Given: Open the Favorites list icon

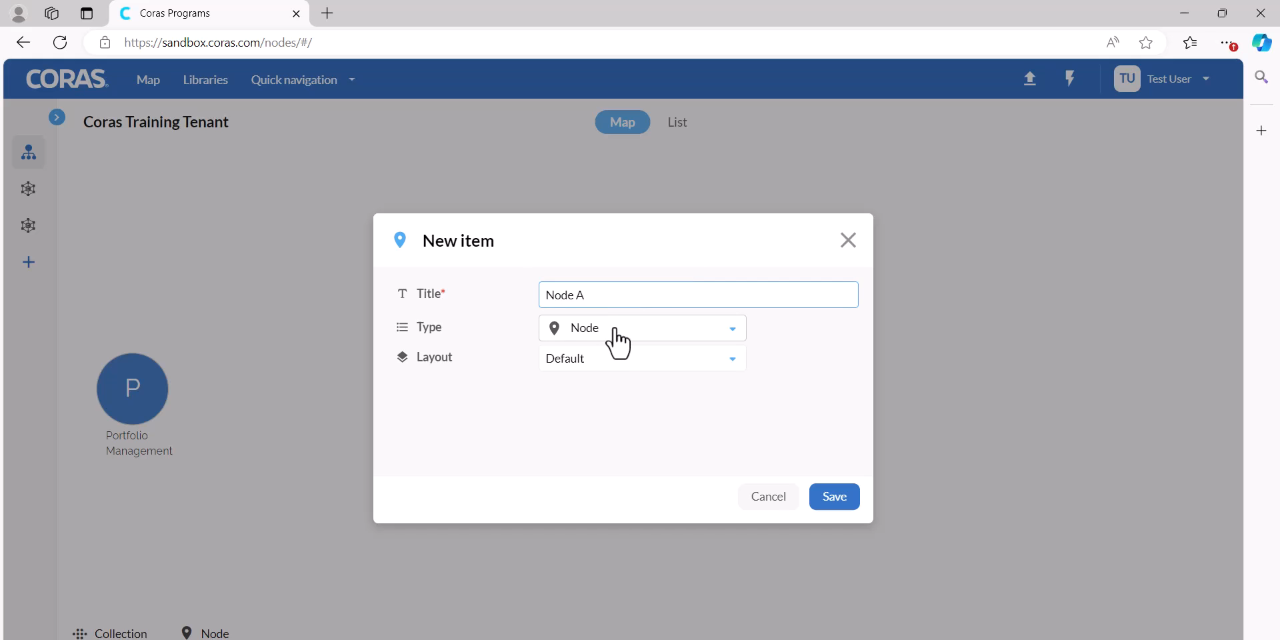Looking at the screenshot, I should [x=1190, y=43].
